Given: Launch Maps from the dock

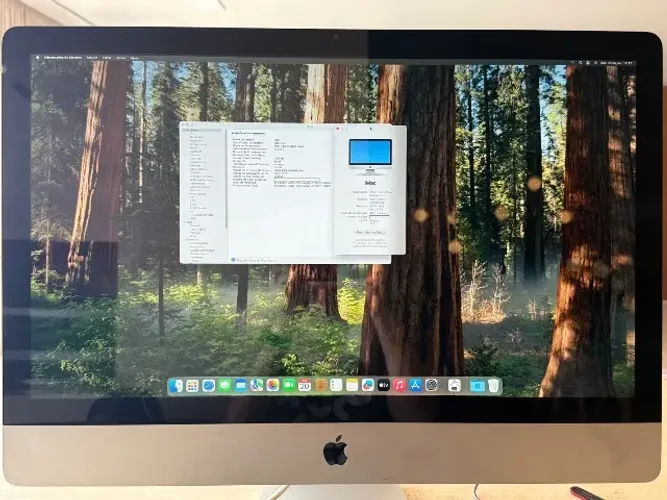Looking at the screenshot, I should pos(257,386).
